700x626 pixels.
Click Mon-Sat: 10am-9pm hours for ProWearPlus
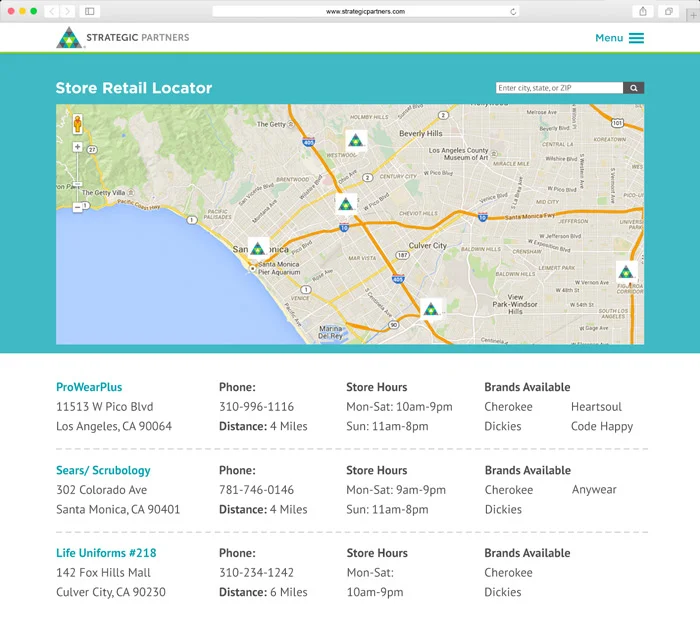(399, 407)
